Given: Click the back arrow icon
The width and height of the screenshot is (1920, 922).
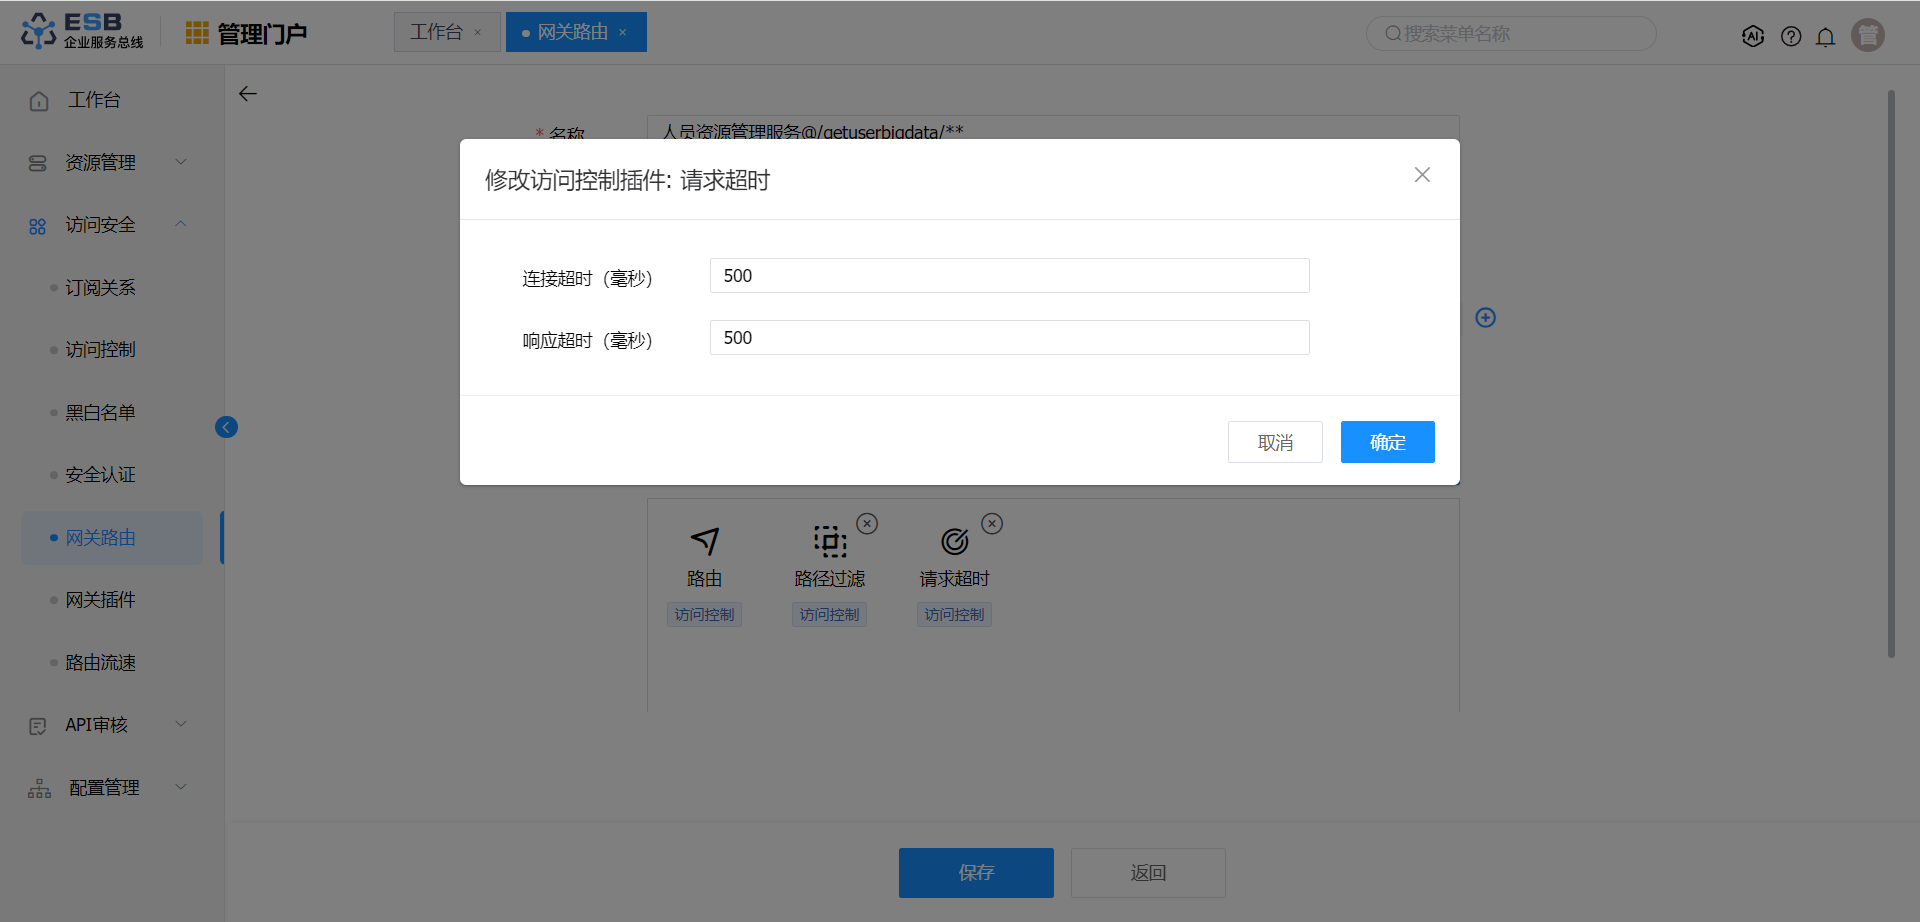Looking at the screenshot, I should [x=248, y=94].
